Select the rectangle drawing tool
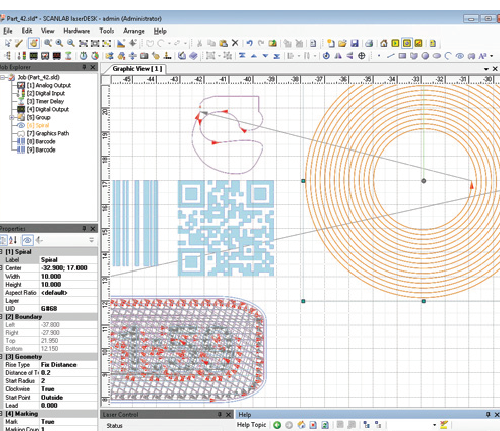This screenshot has height=431, width=500. click(402, 56)
